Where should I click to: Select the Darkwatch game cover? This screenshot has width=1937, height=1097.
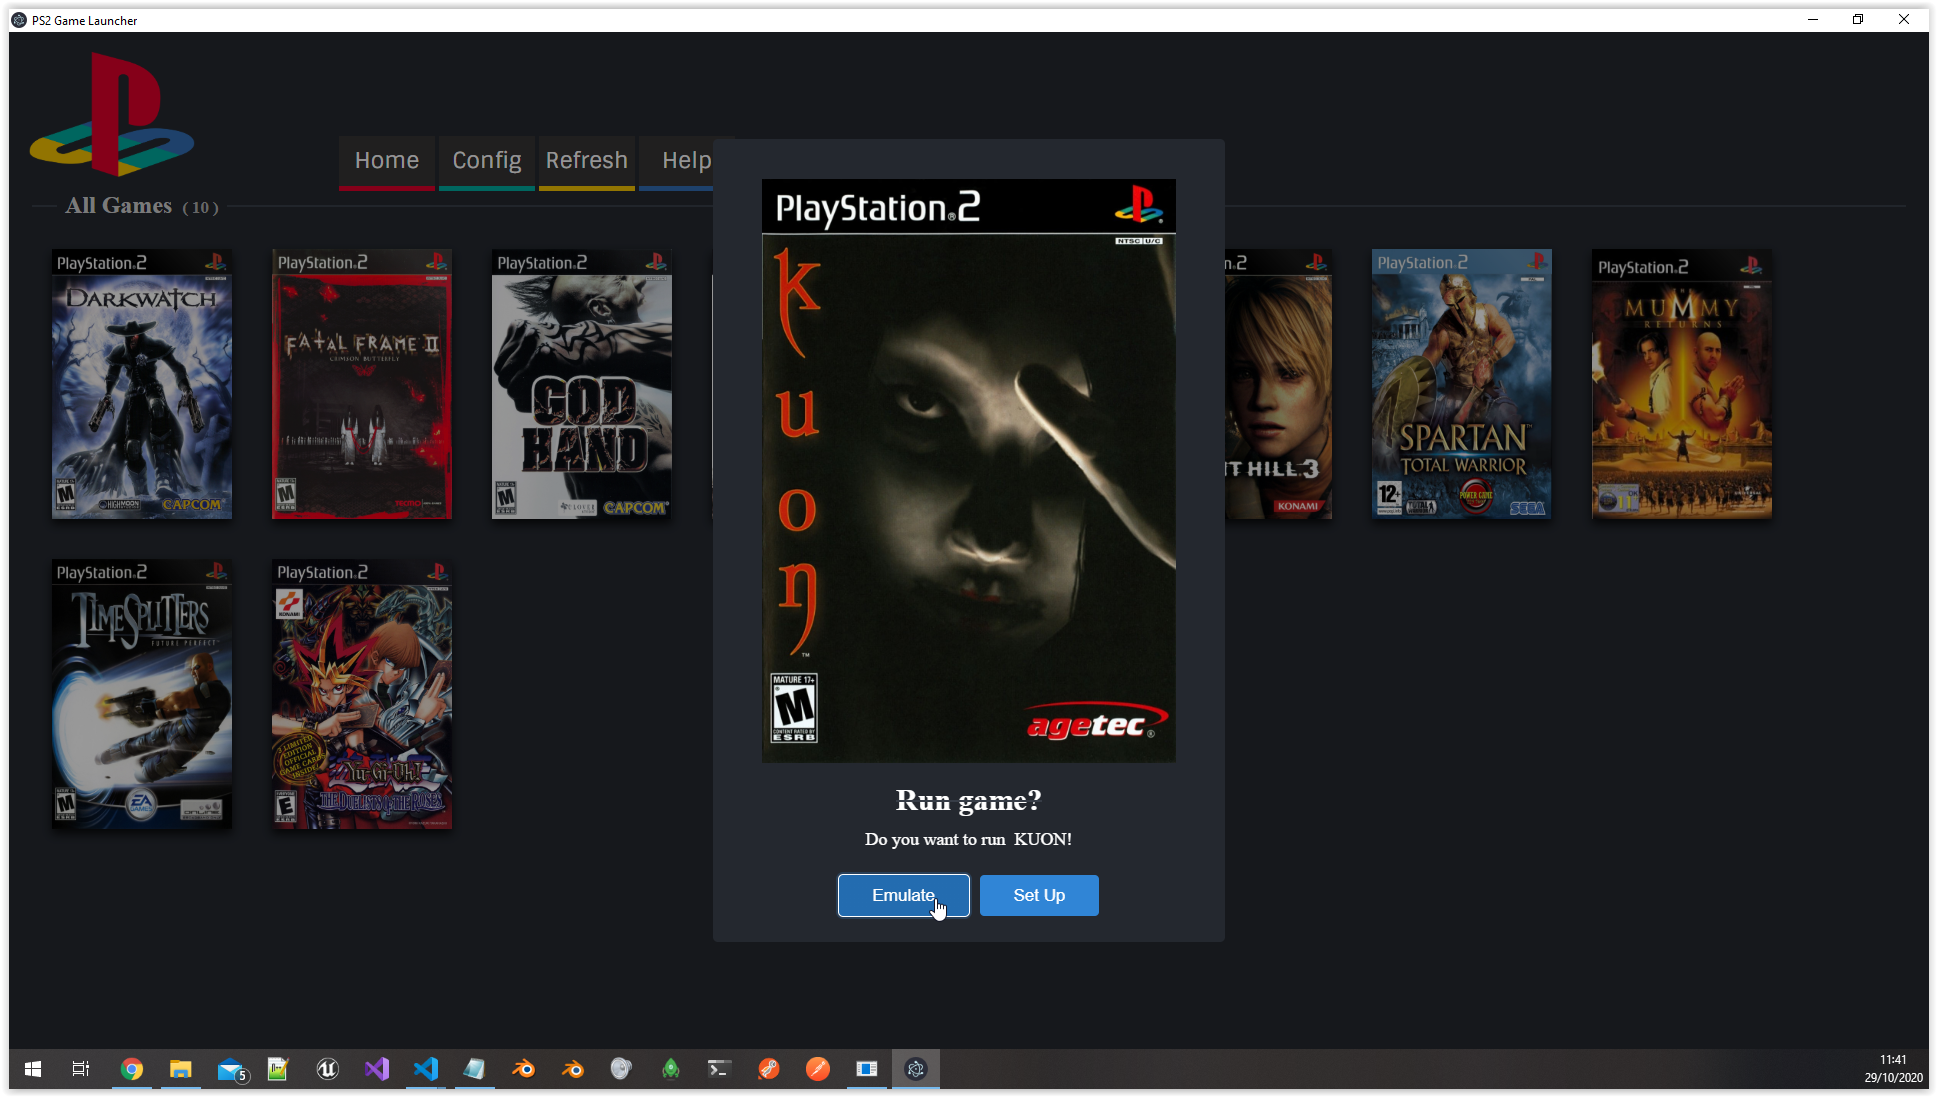[x=142, y=384]
